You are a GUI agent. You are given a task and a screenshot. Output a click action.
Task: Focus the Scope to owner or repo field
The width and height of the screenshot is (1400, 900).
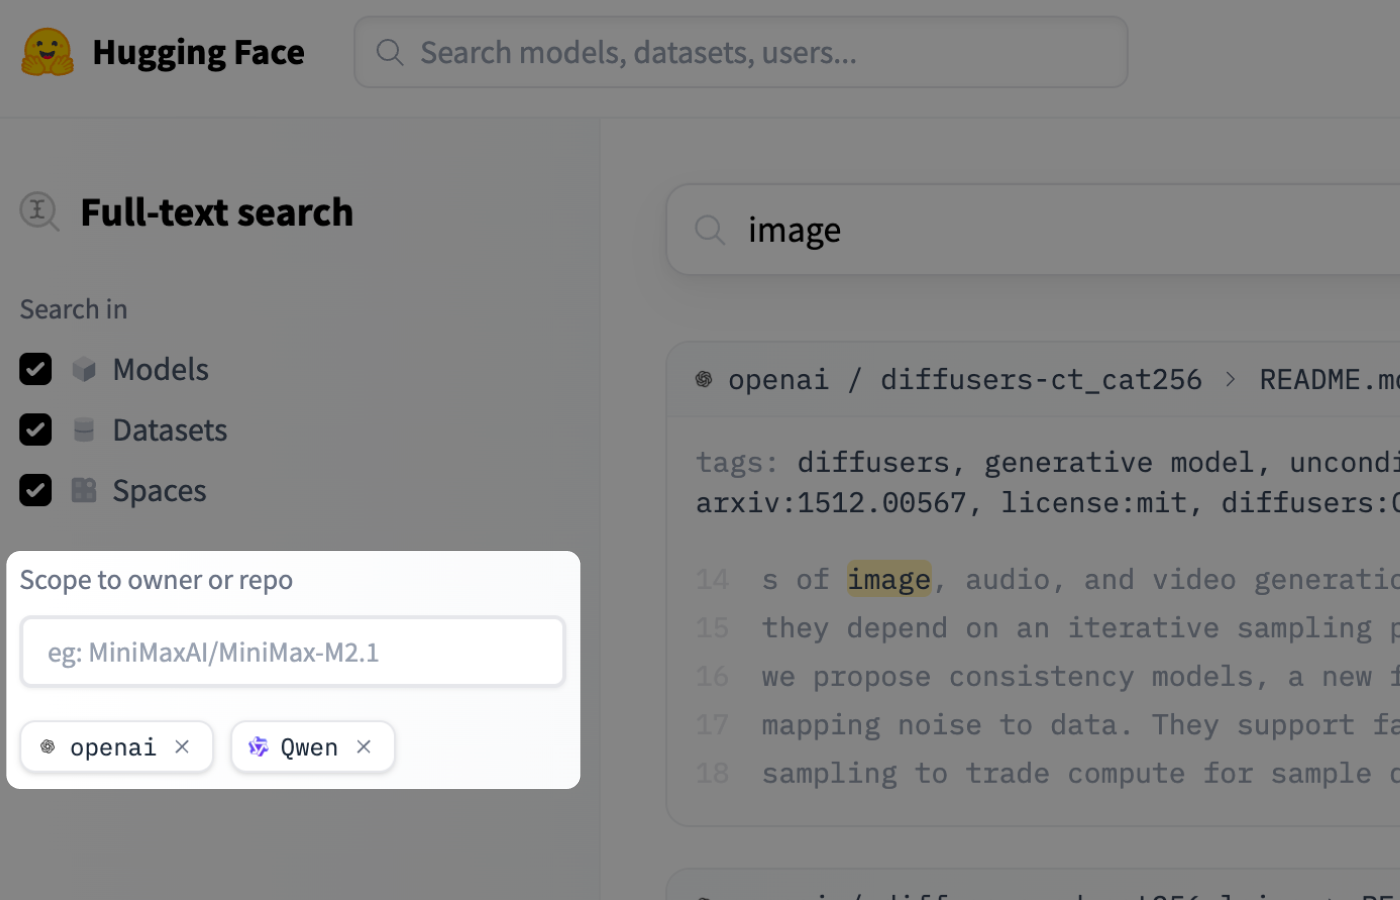[293, 652]
